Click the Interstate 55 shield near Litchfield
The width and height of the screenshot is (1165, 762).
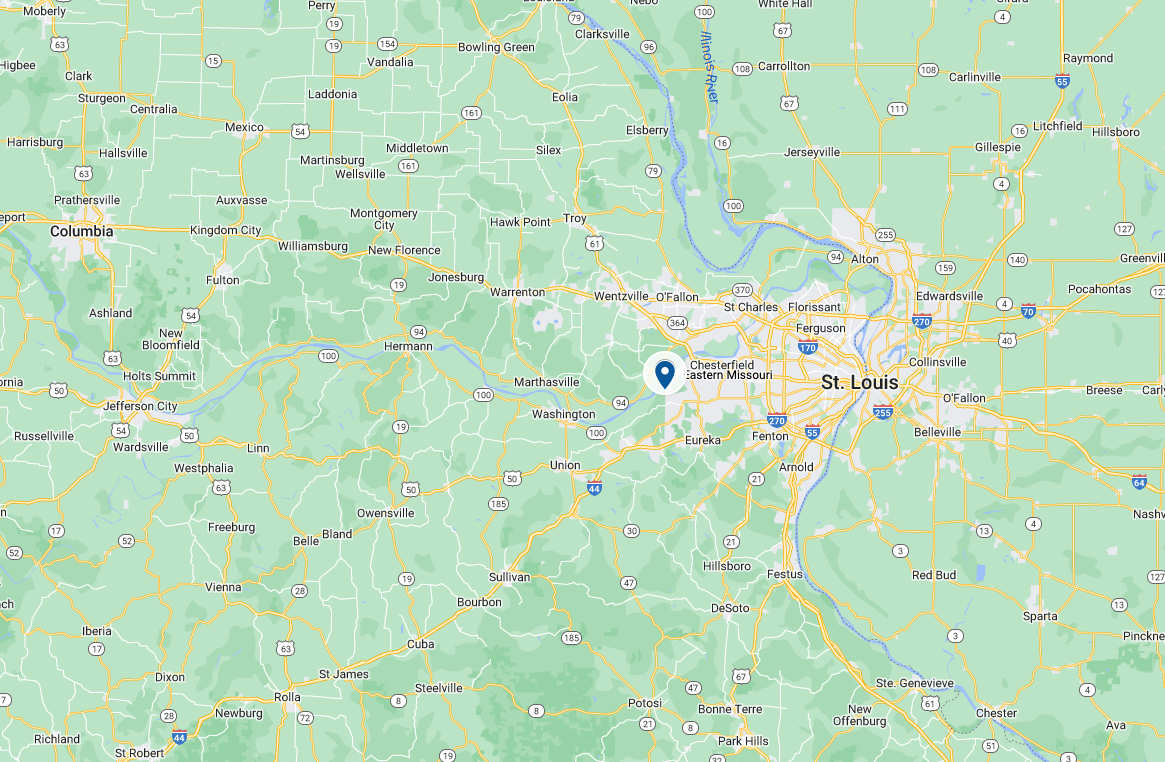pos(1062,81)
